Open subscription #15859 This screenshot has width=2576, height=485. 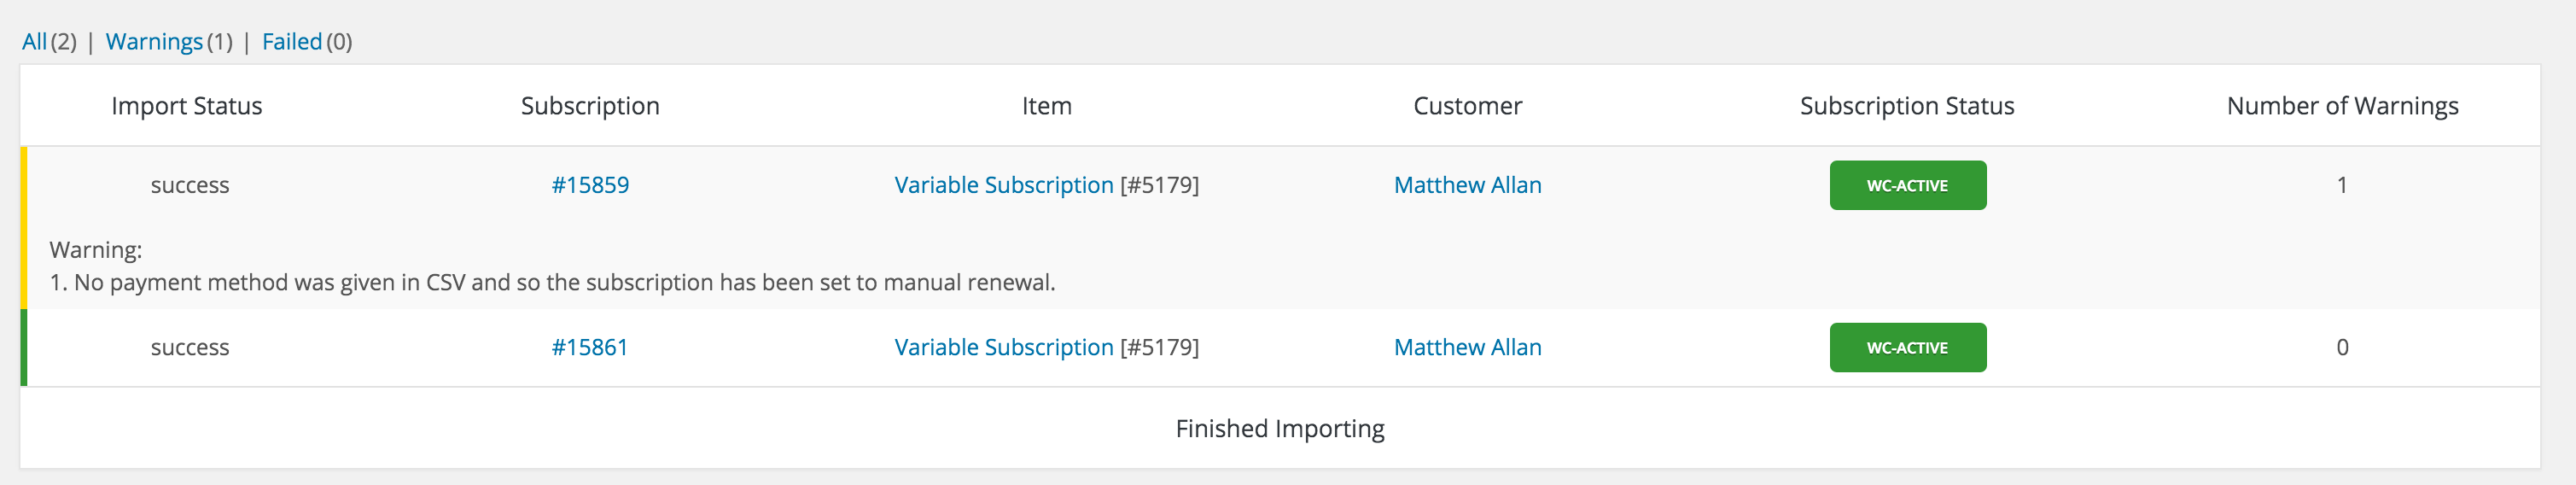590,185
